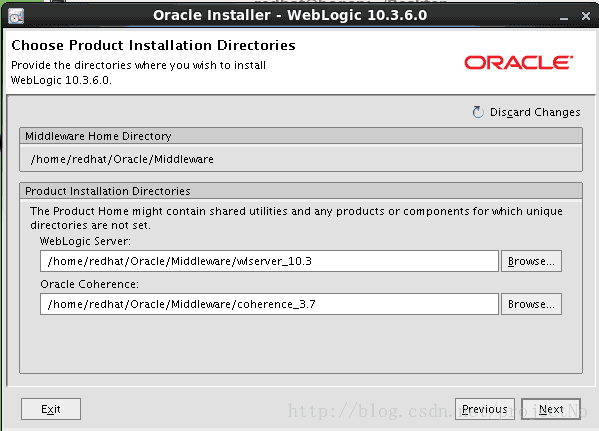599x431 pixels.
Task: Go to the Next installer step
Action: [551, 409]
